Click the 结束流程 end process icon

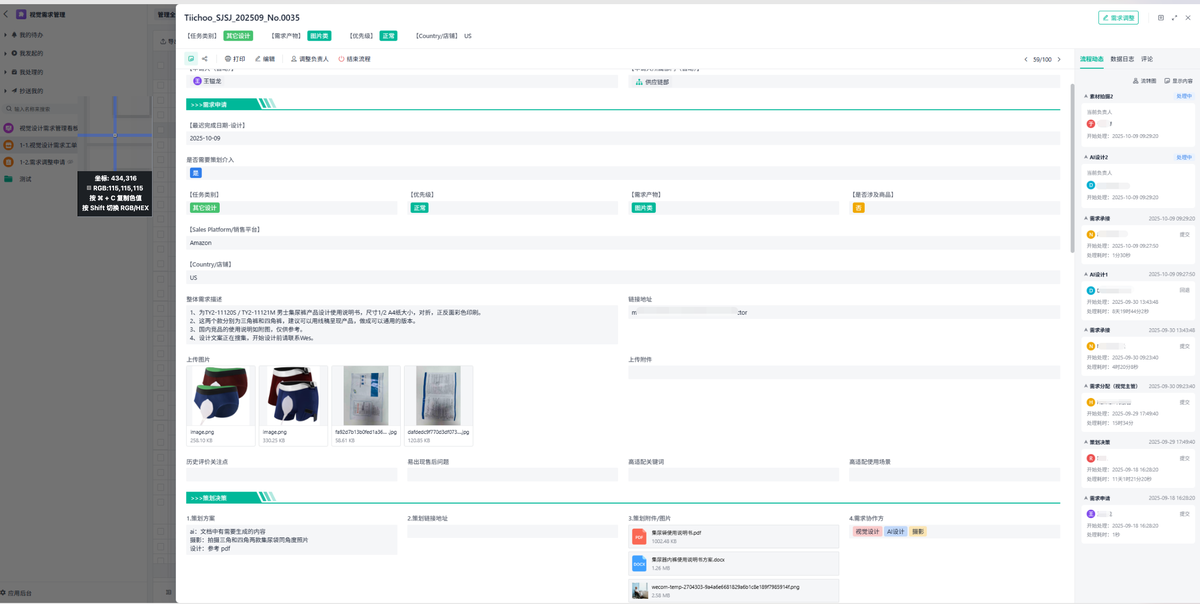point(342,59)
